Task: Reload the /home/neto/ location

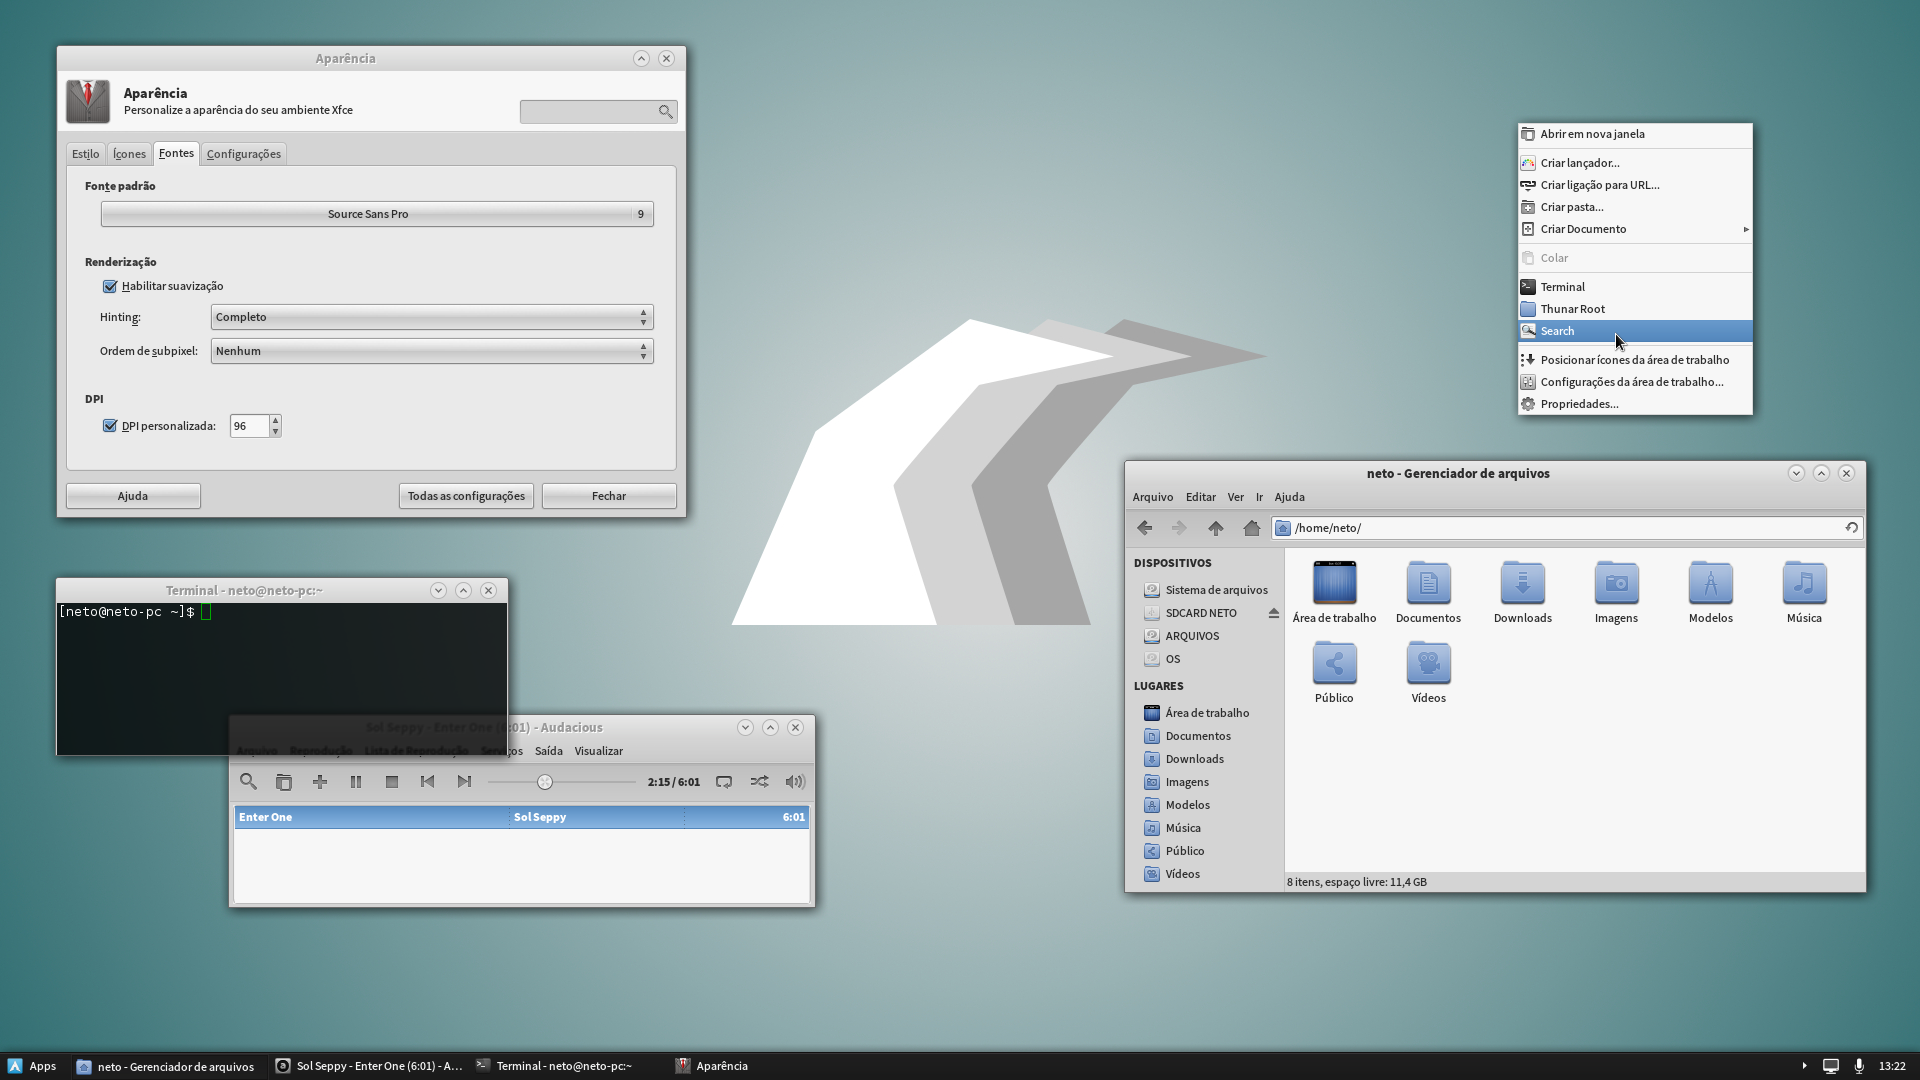Action: [x=1852, y=528]
